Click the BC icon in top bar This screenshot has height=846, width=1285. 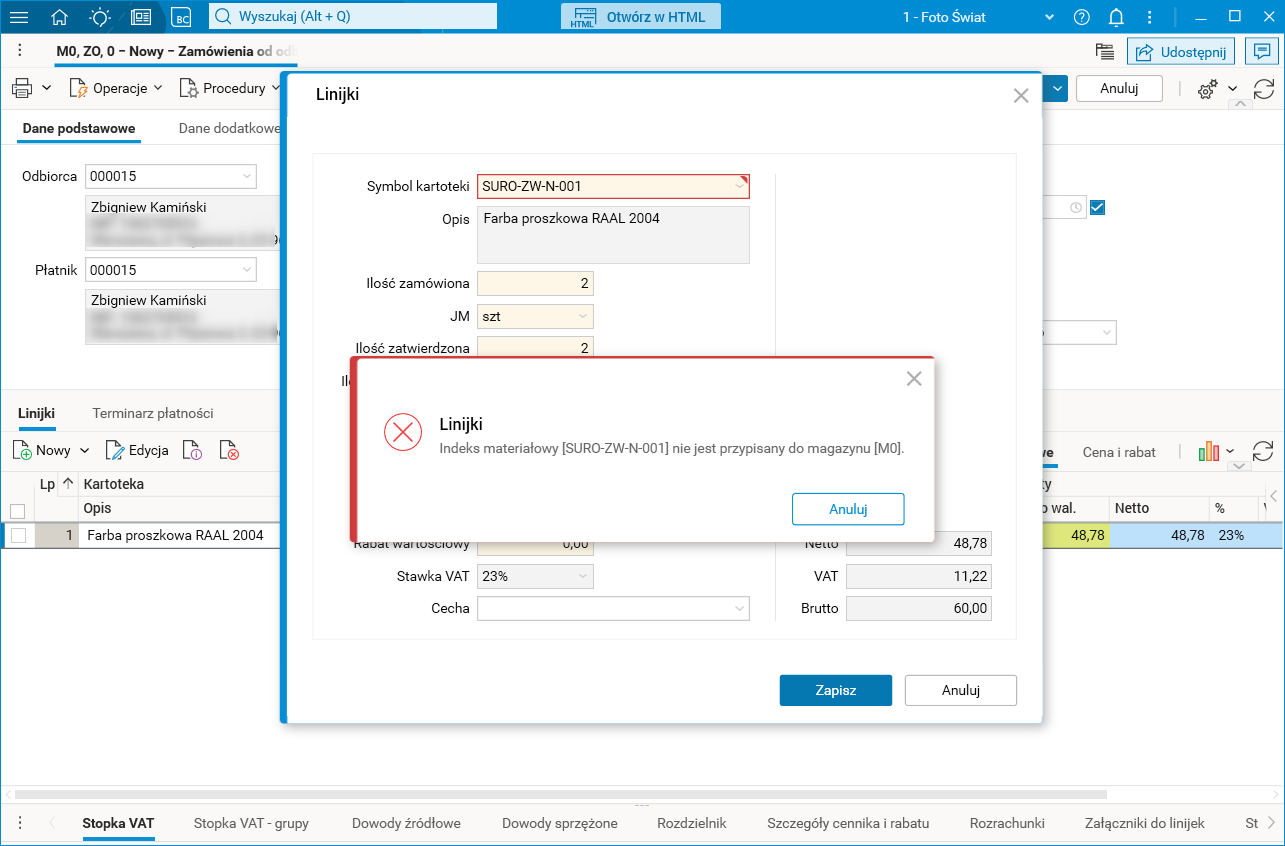click(181, 17)
